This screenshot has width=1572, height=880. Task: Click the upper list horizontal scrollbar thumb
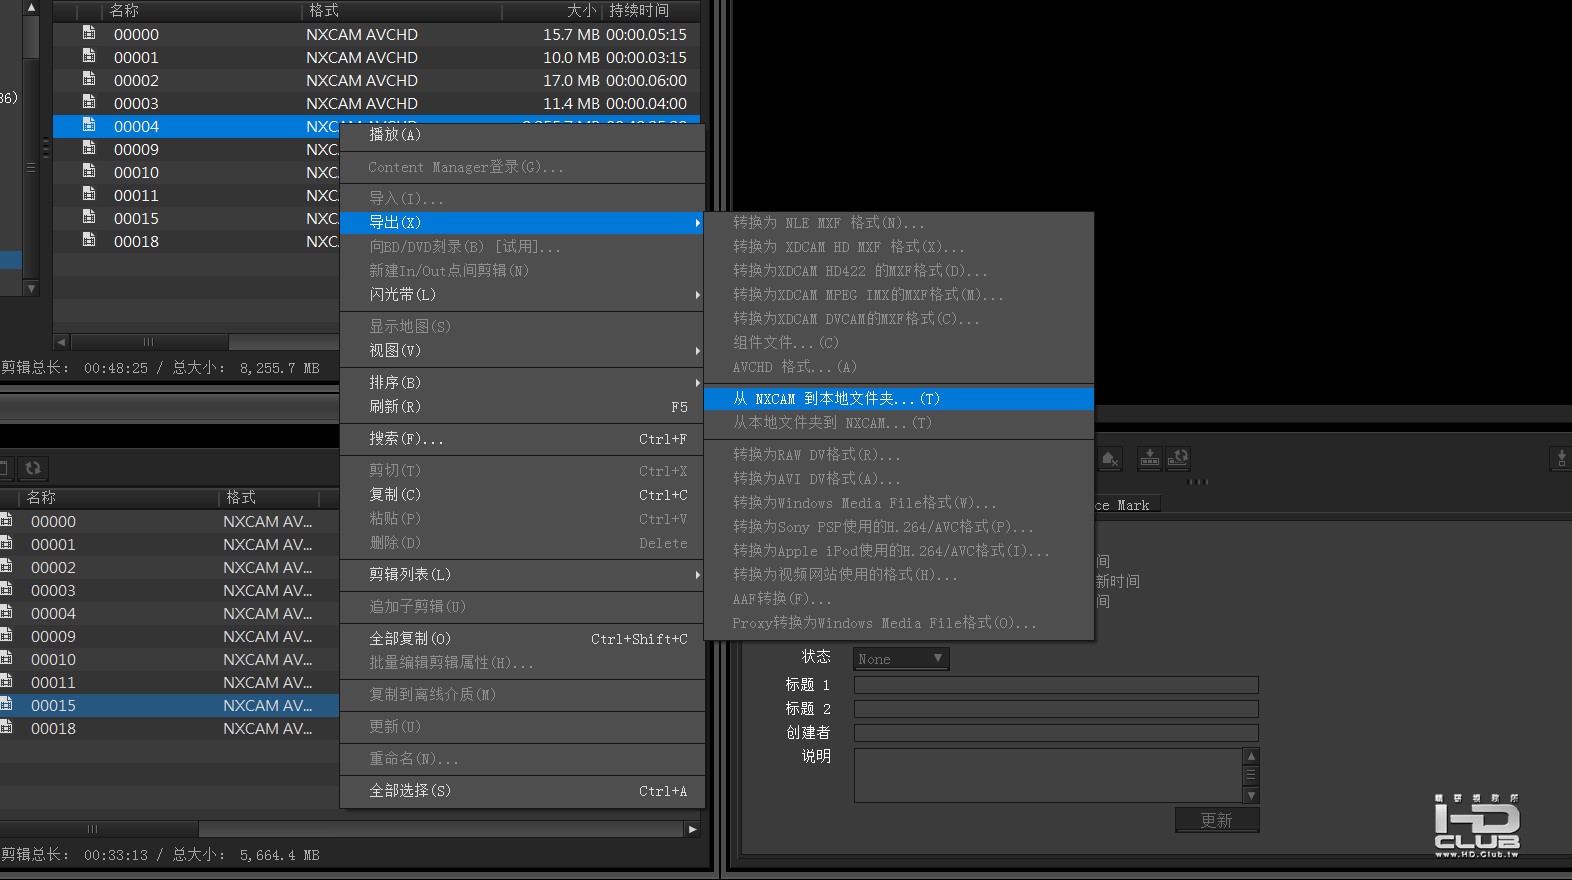coord(150,342)
